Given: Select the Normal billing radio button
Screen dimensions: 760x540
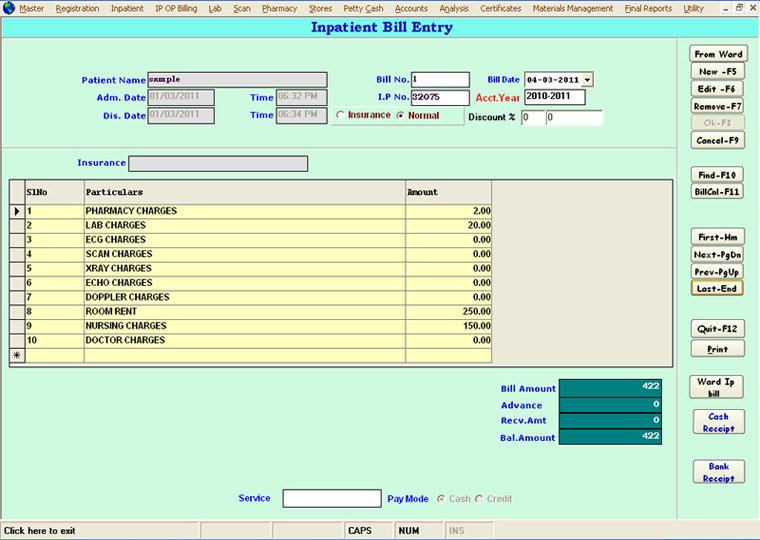Looking at the screenshot, I should pos(401,115).
